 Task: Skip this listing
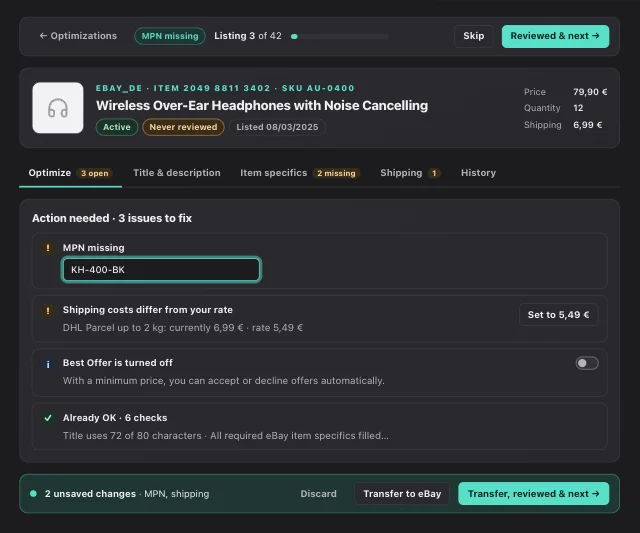click(473, 36)
